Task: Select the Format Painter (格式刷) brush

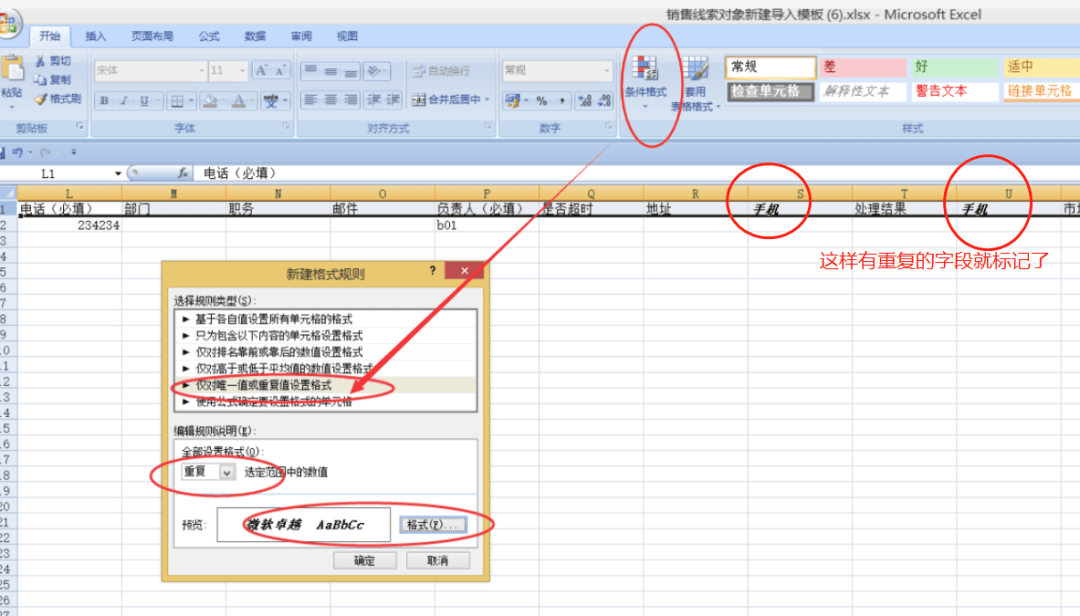Action: (x=41, y=99)
